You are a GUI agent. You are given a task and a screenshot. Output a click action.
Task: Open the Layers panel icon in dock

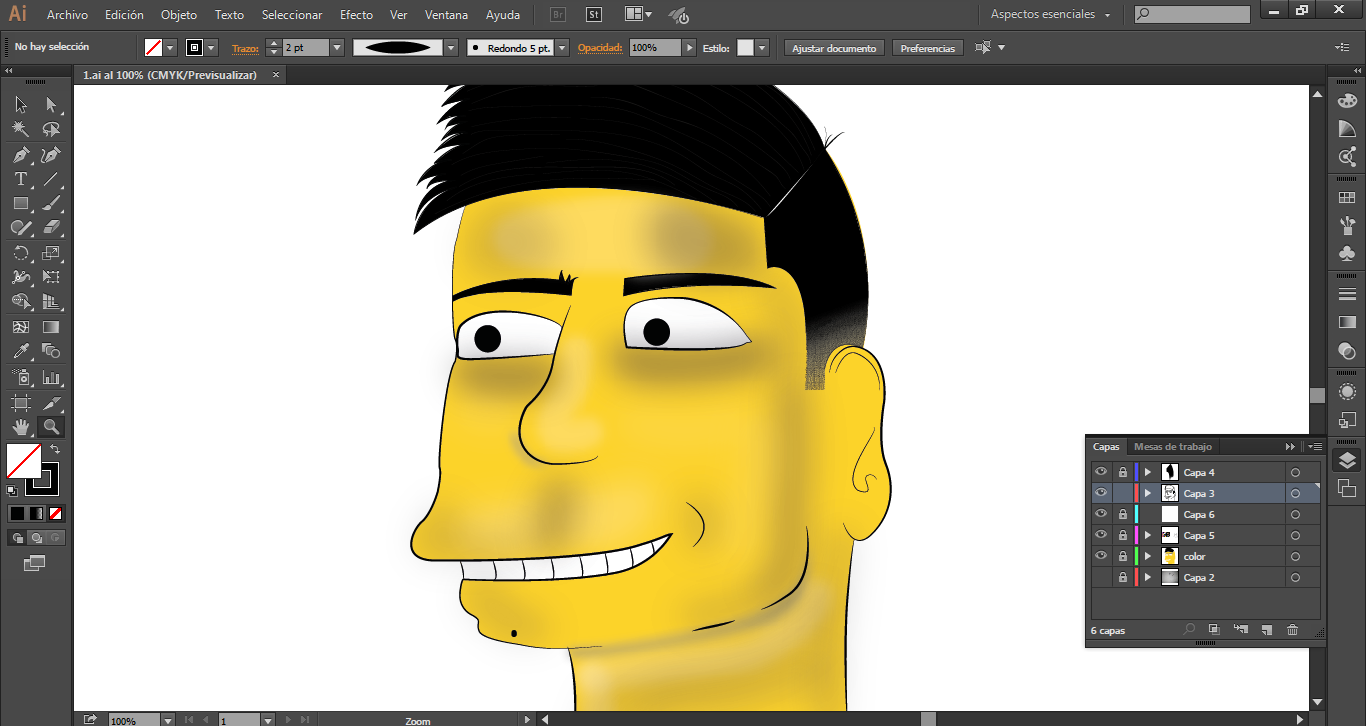(x=1347, y=460)
